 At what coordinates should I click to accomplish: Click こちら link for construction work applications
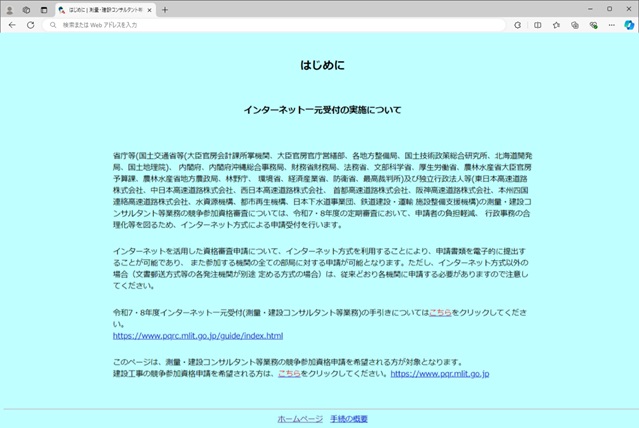pyautogui.click(x=289, y=374)
